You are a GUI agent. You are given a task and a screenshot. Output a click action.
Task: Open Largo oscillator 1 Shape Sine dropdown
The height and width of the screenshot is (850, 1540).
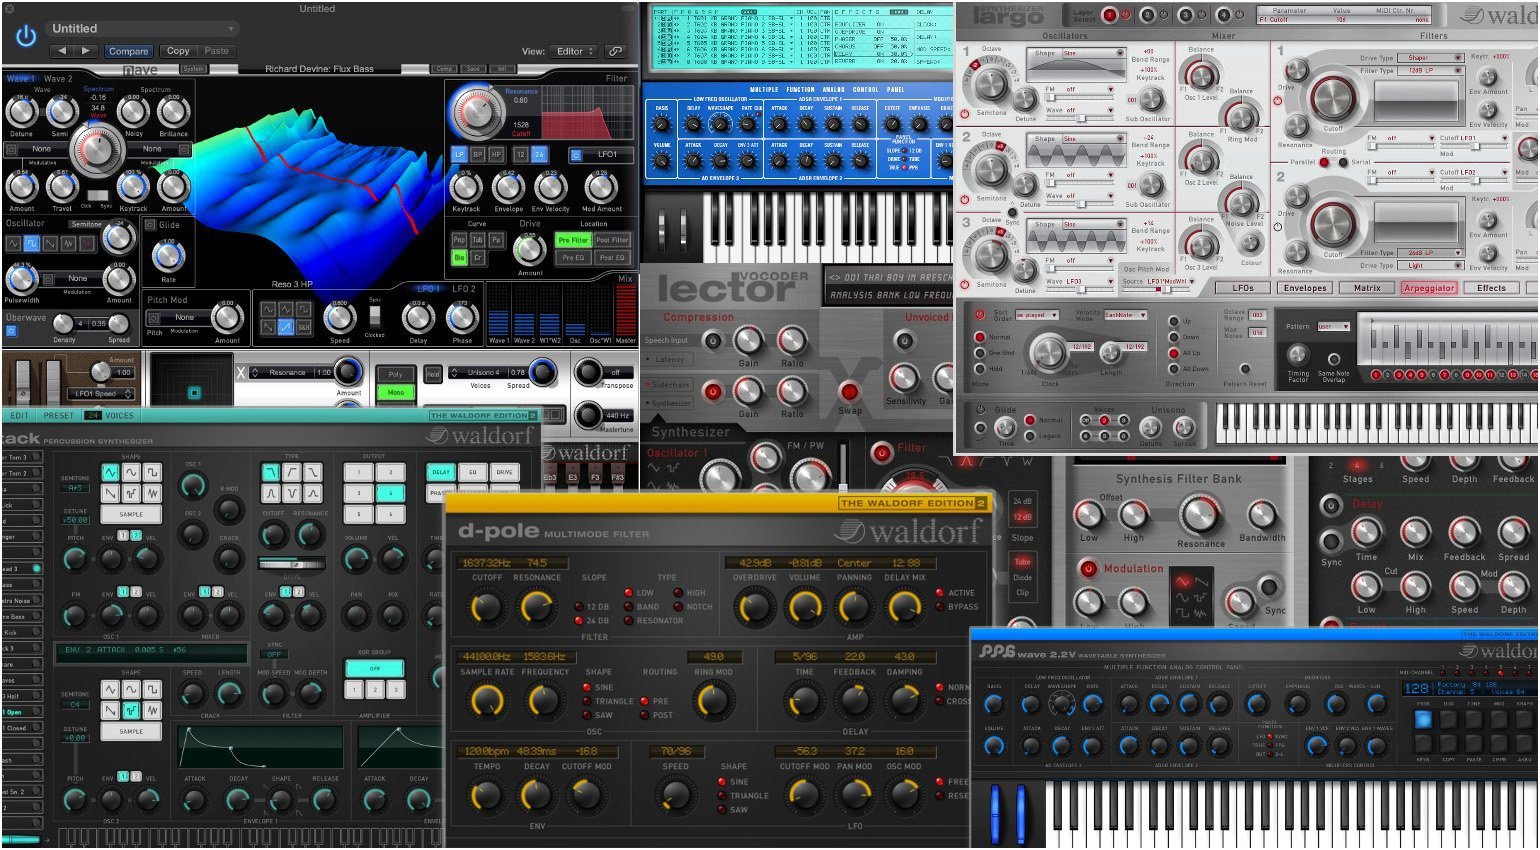(x=1093, y=54)
